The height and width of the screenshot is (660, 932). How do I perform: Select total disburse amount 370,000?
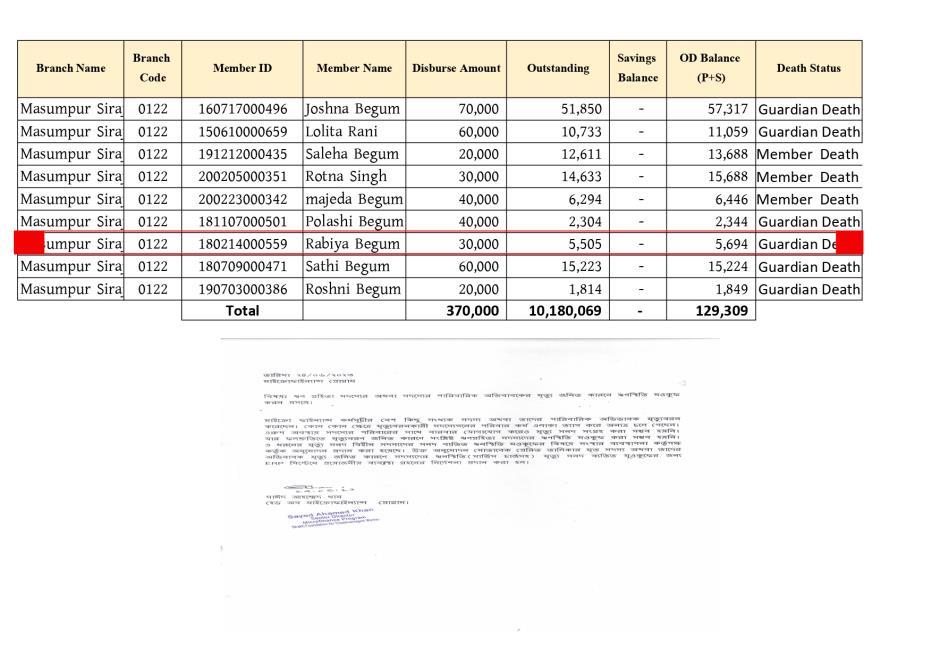click(473, 310)
